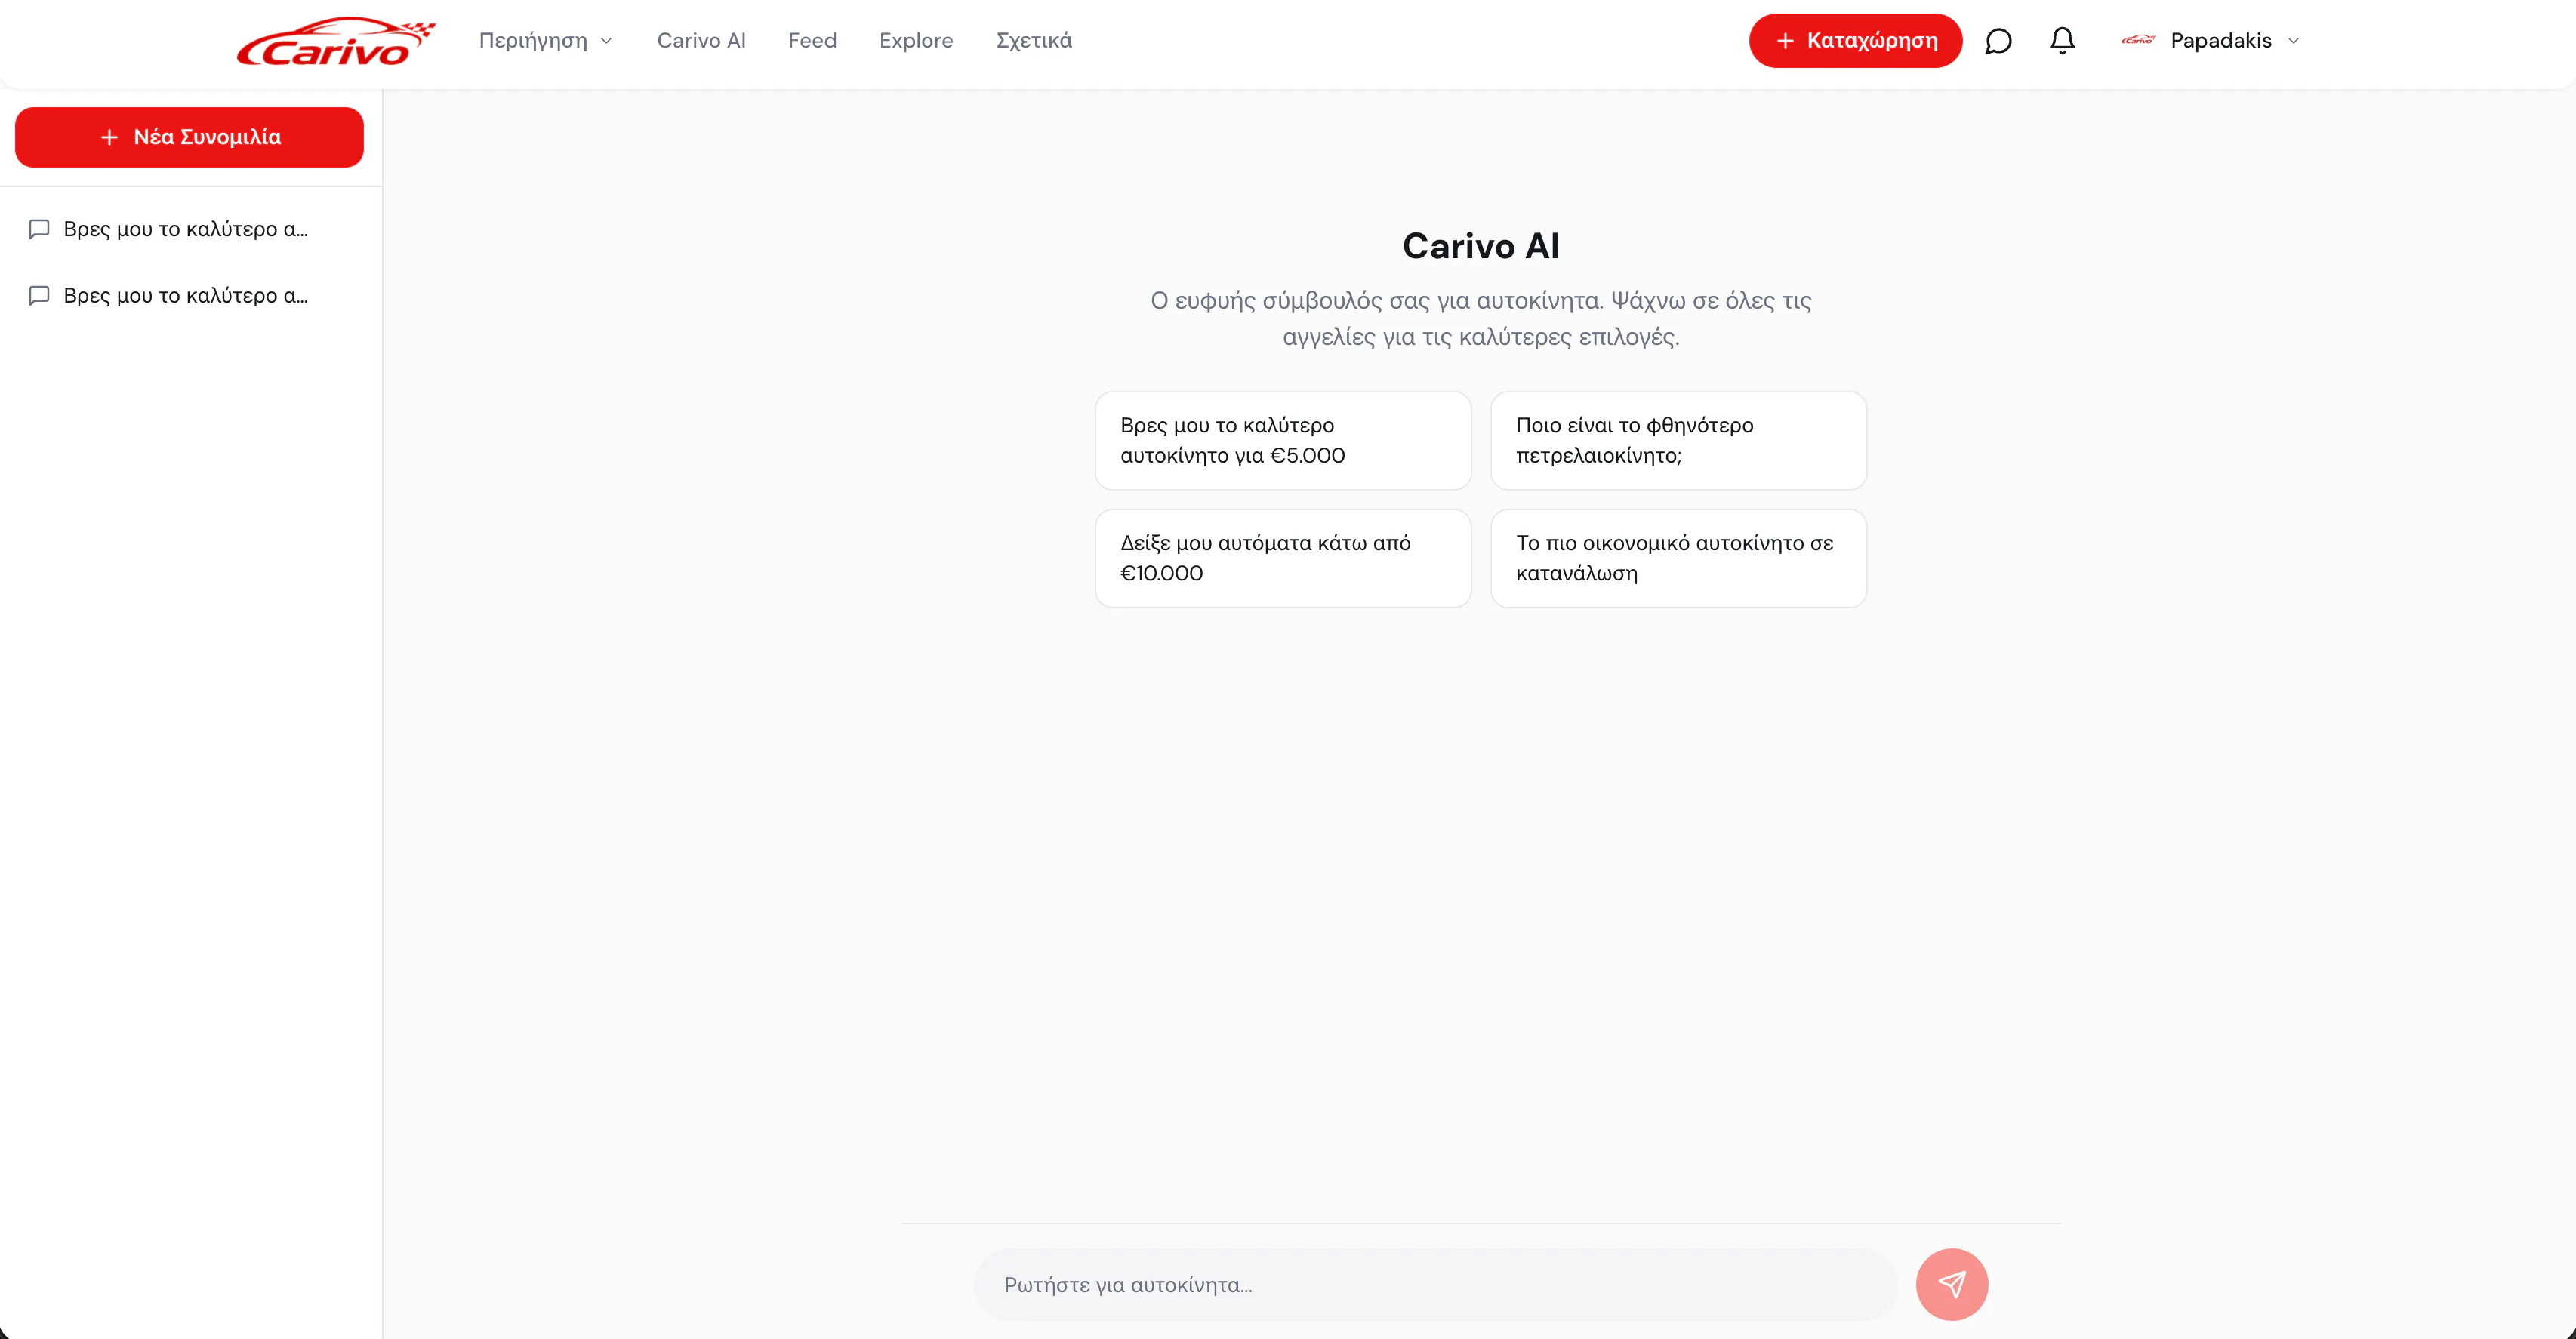Focus the 'Ρωτήστε για αυτοκίνητα...' input field
The width and height of the screenshot is (2576, 1339).
tap(1436, 1285)
